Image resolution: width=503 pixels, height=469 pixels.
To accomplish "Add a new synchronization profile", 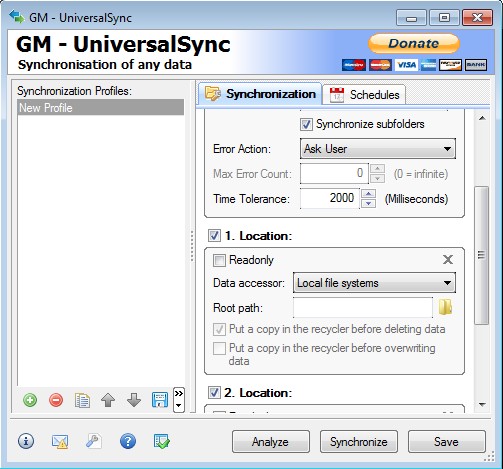I will (x=30, y=400).
